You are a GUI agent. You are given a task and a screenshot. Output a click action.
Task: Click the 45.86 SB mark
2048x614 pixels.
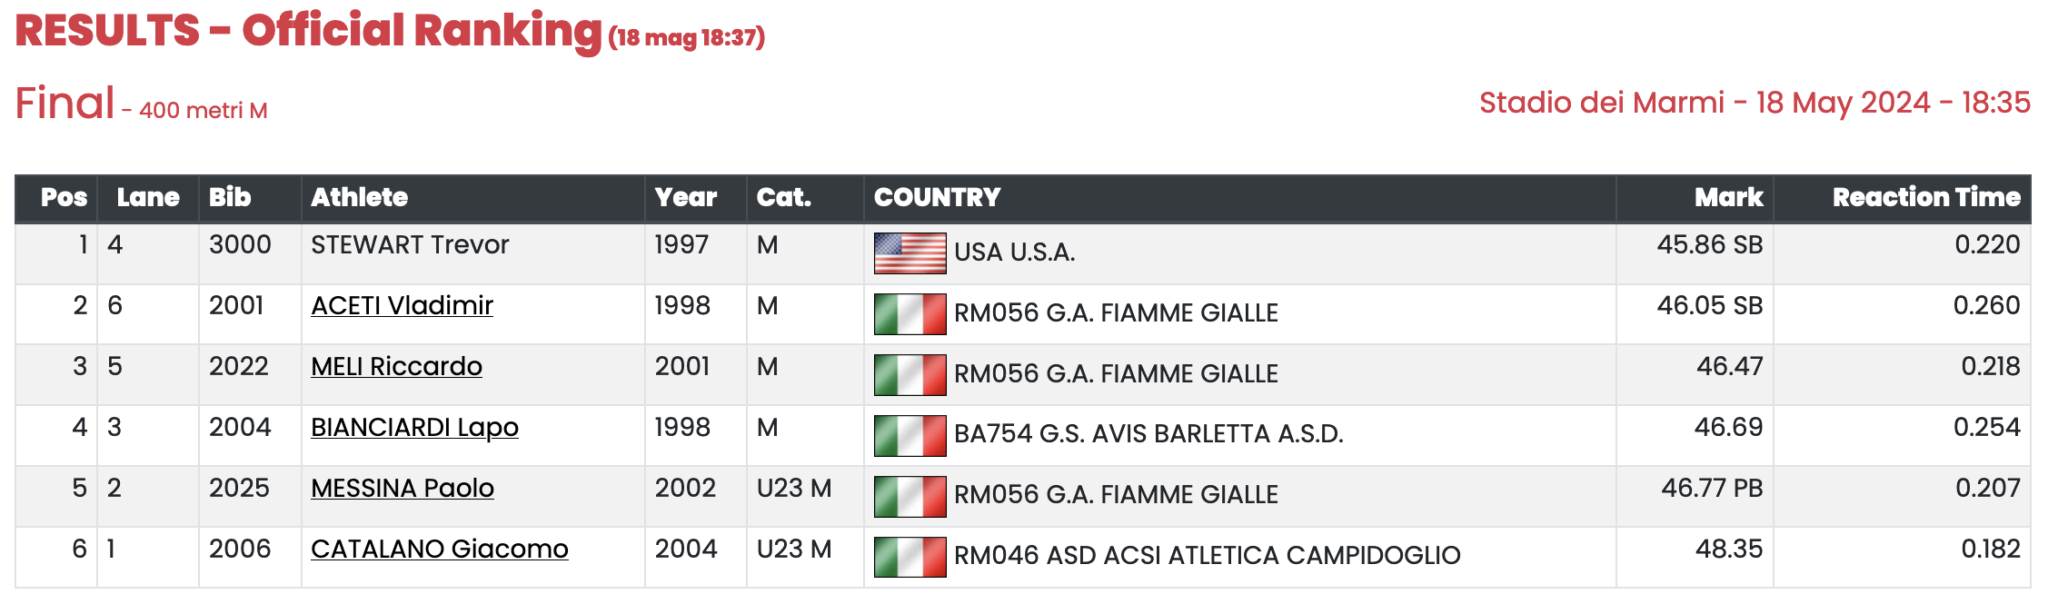pos(1709,245)
